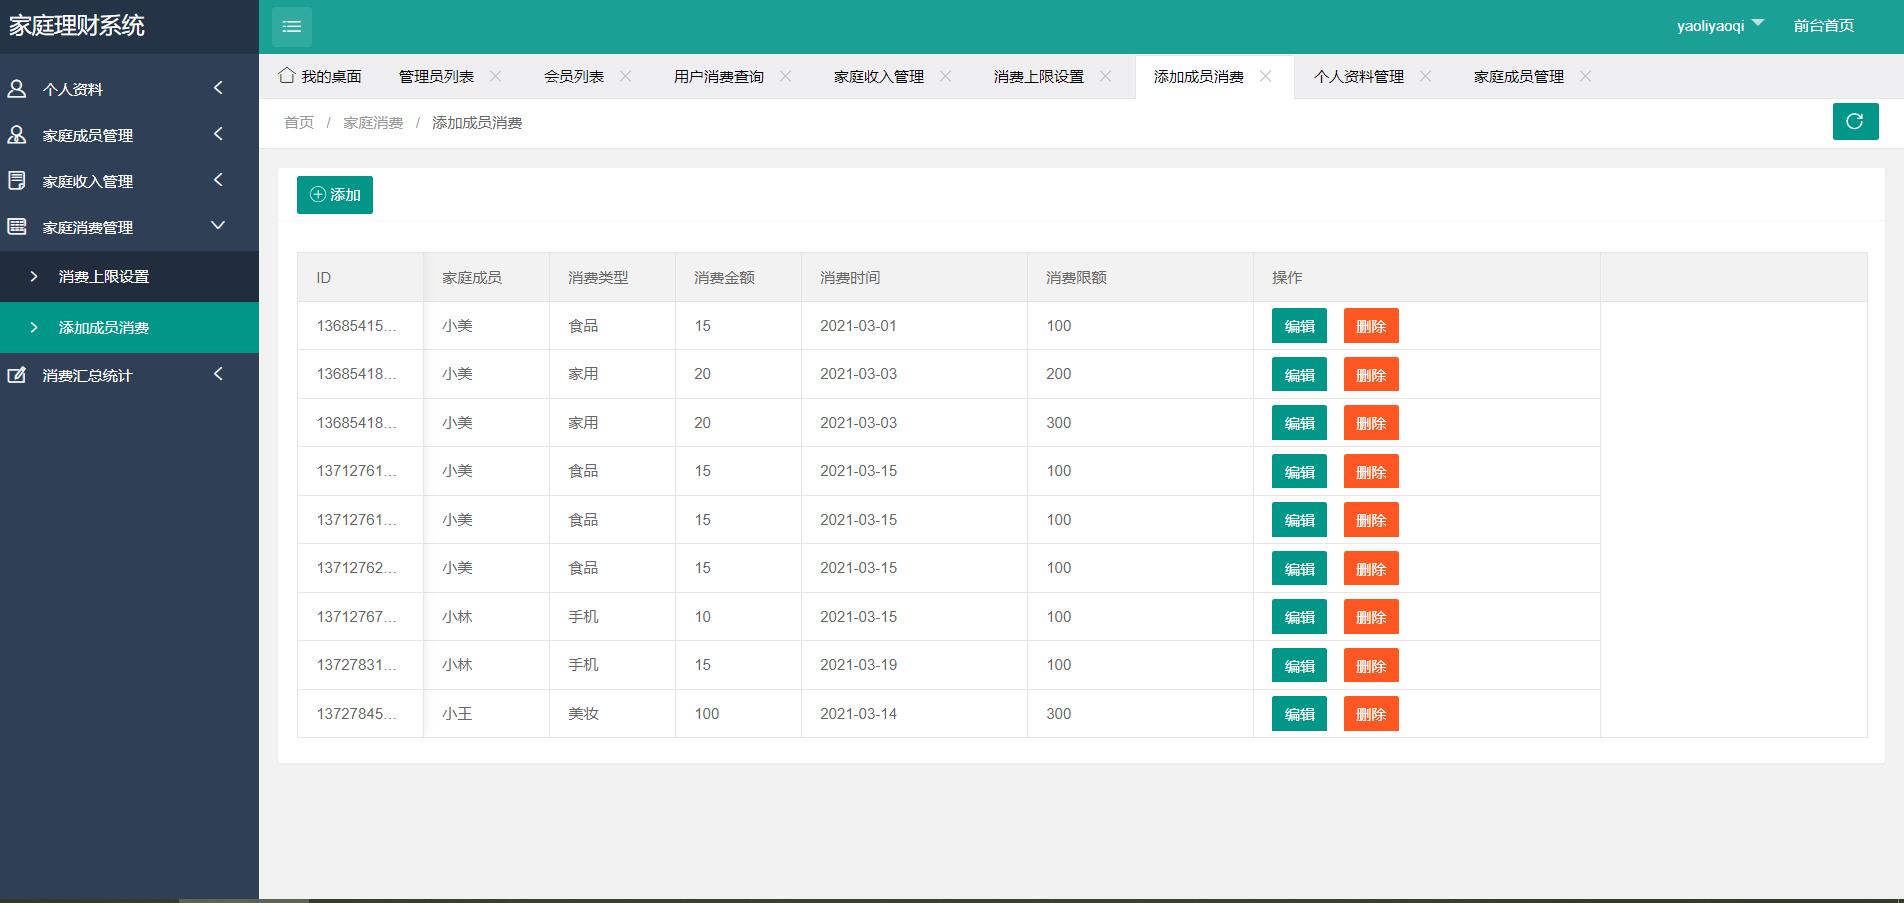Viewport: 1904px width, 903px height.
Task: Expand the 个人资料 sidebar menu chevron
Action: point(218,88)
